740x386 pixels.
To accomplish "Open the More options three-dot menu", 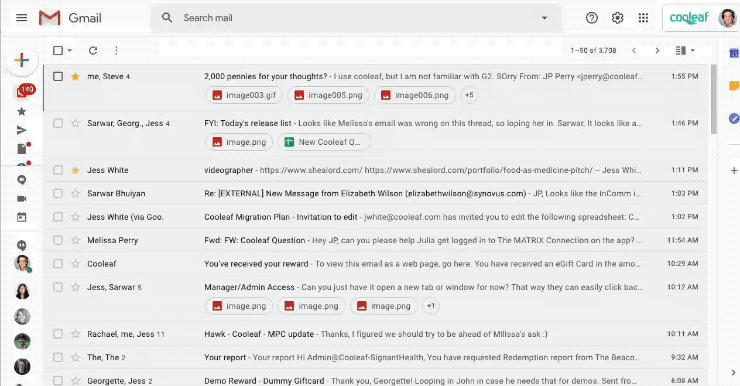I will coord(116,50).
